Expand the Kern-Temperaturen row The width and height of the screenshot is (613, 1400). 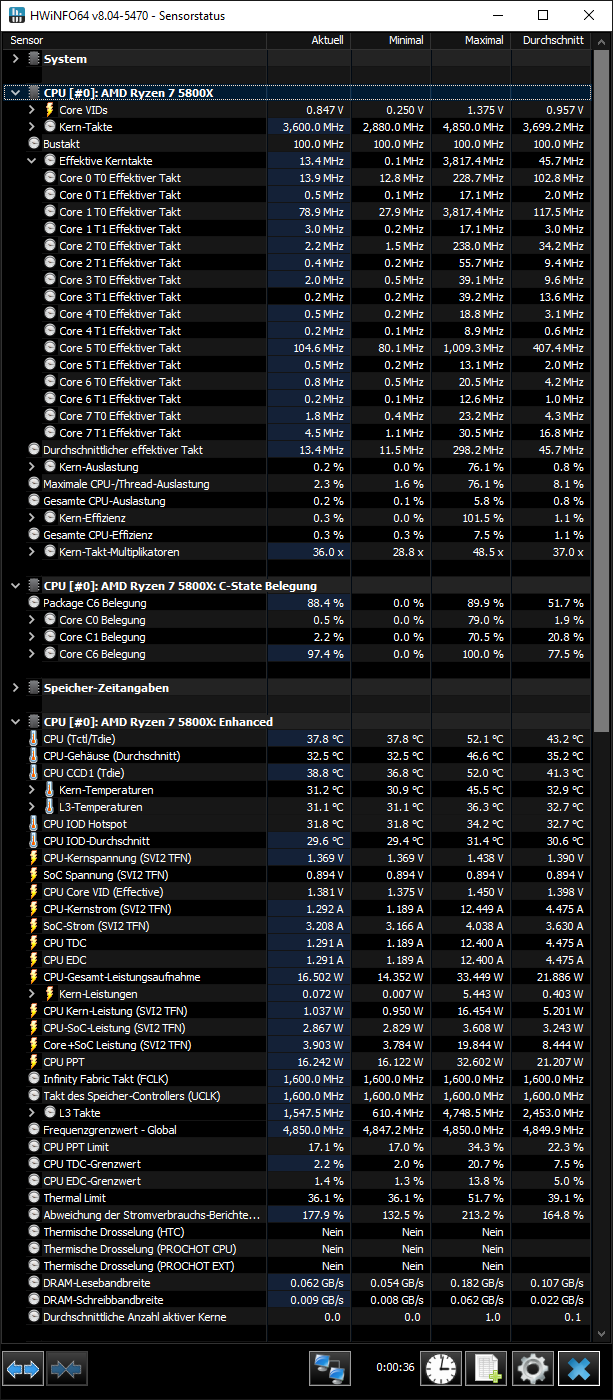coord(32,790)
